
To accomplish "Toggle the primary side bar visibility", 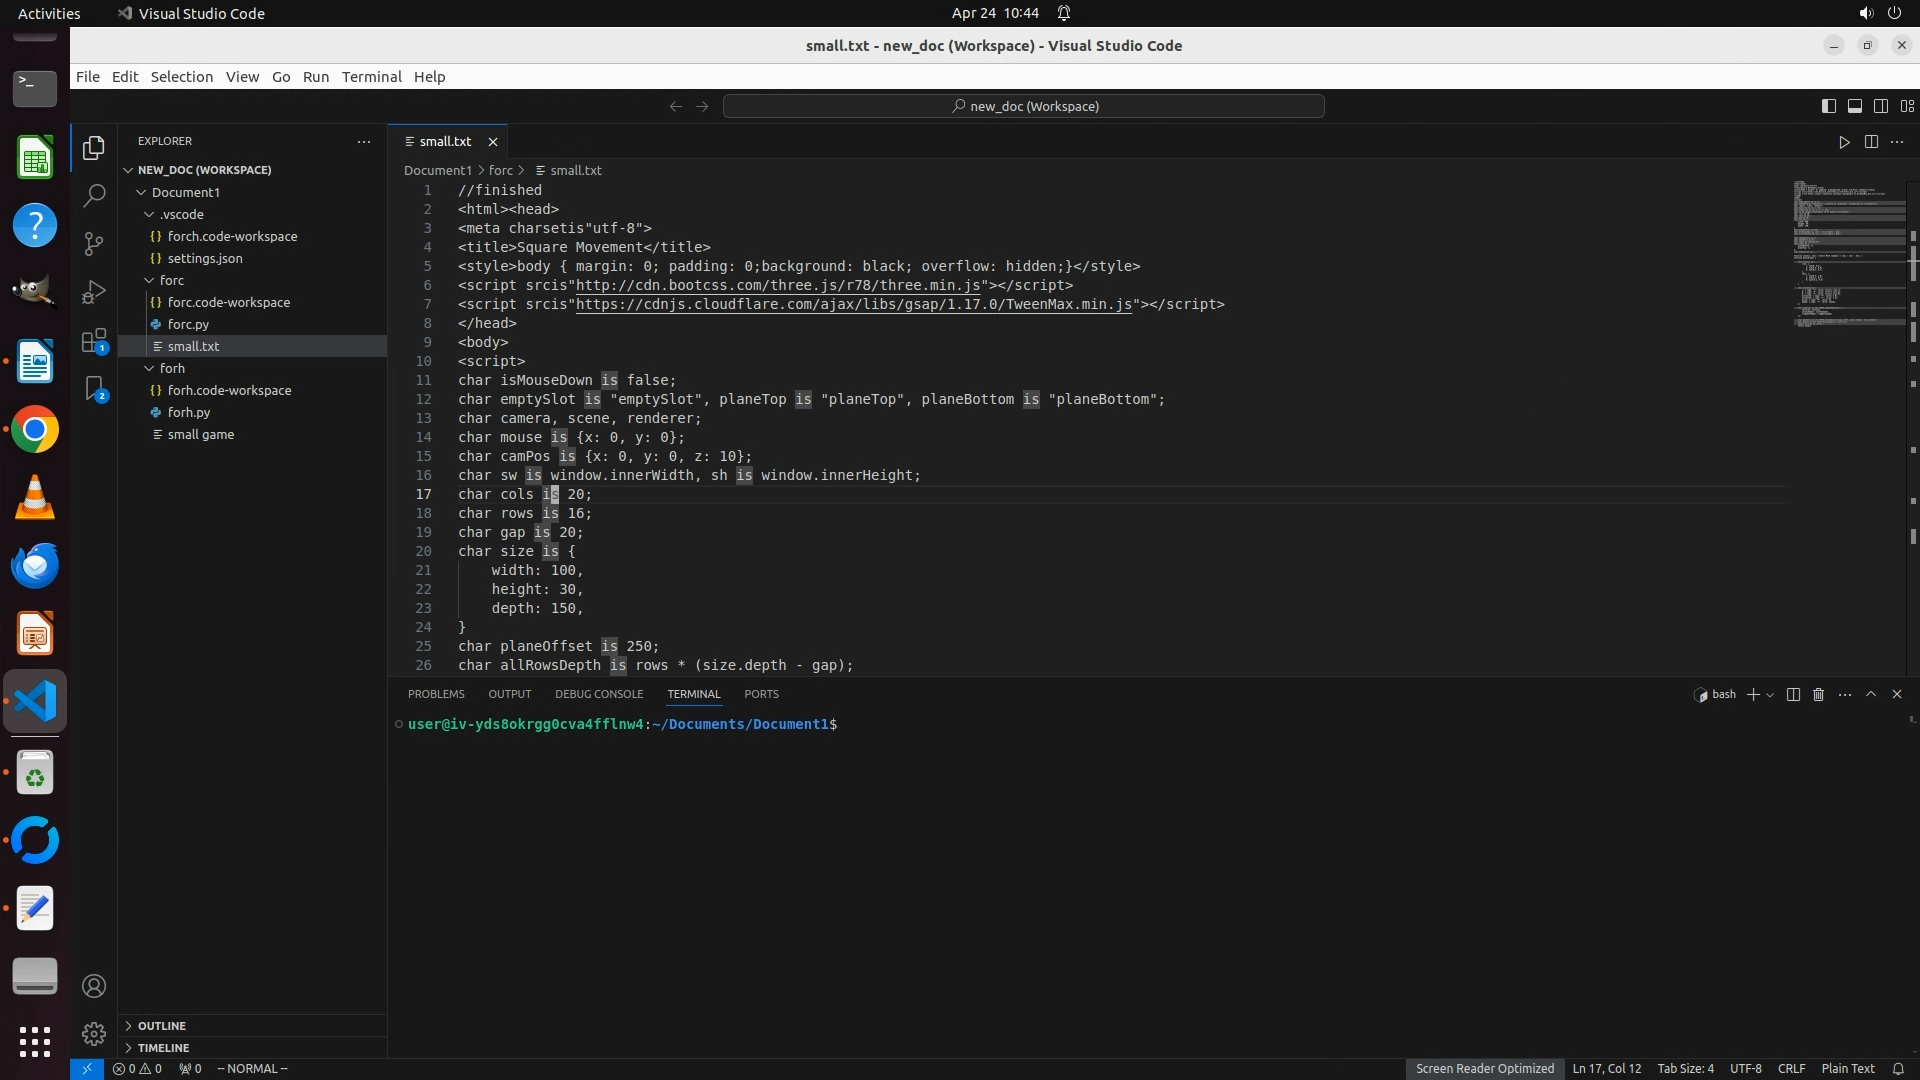I will pyautogui.click(x=1829, y=106).
